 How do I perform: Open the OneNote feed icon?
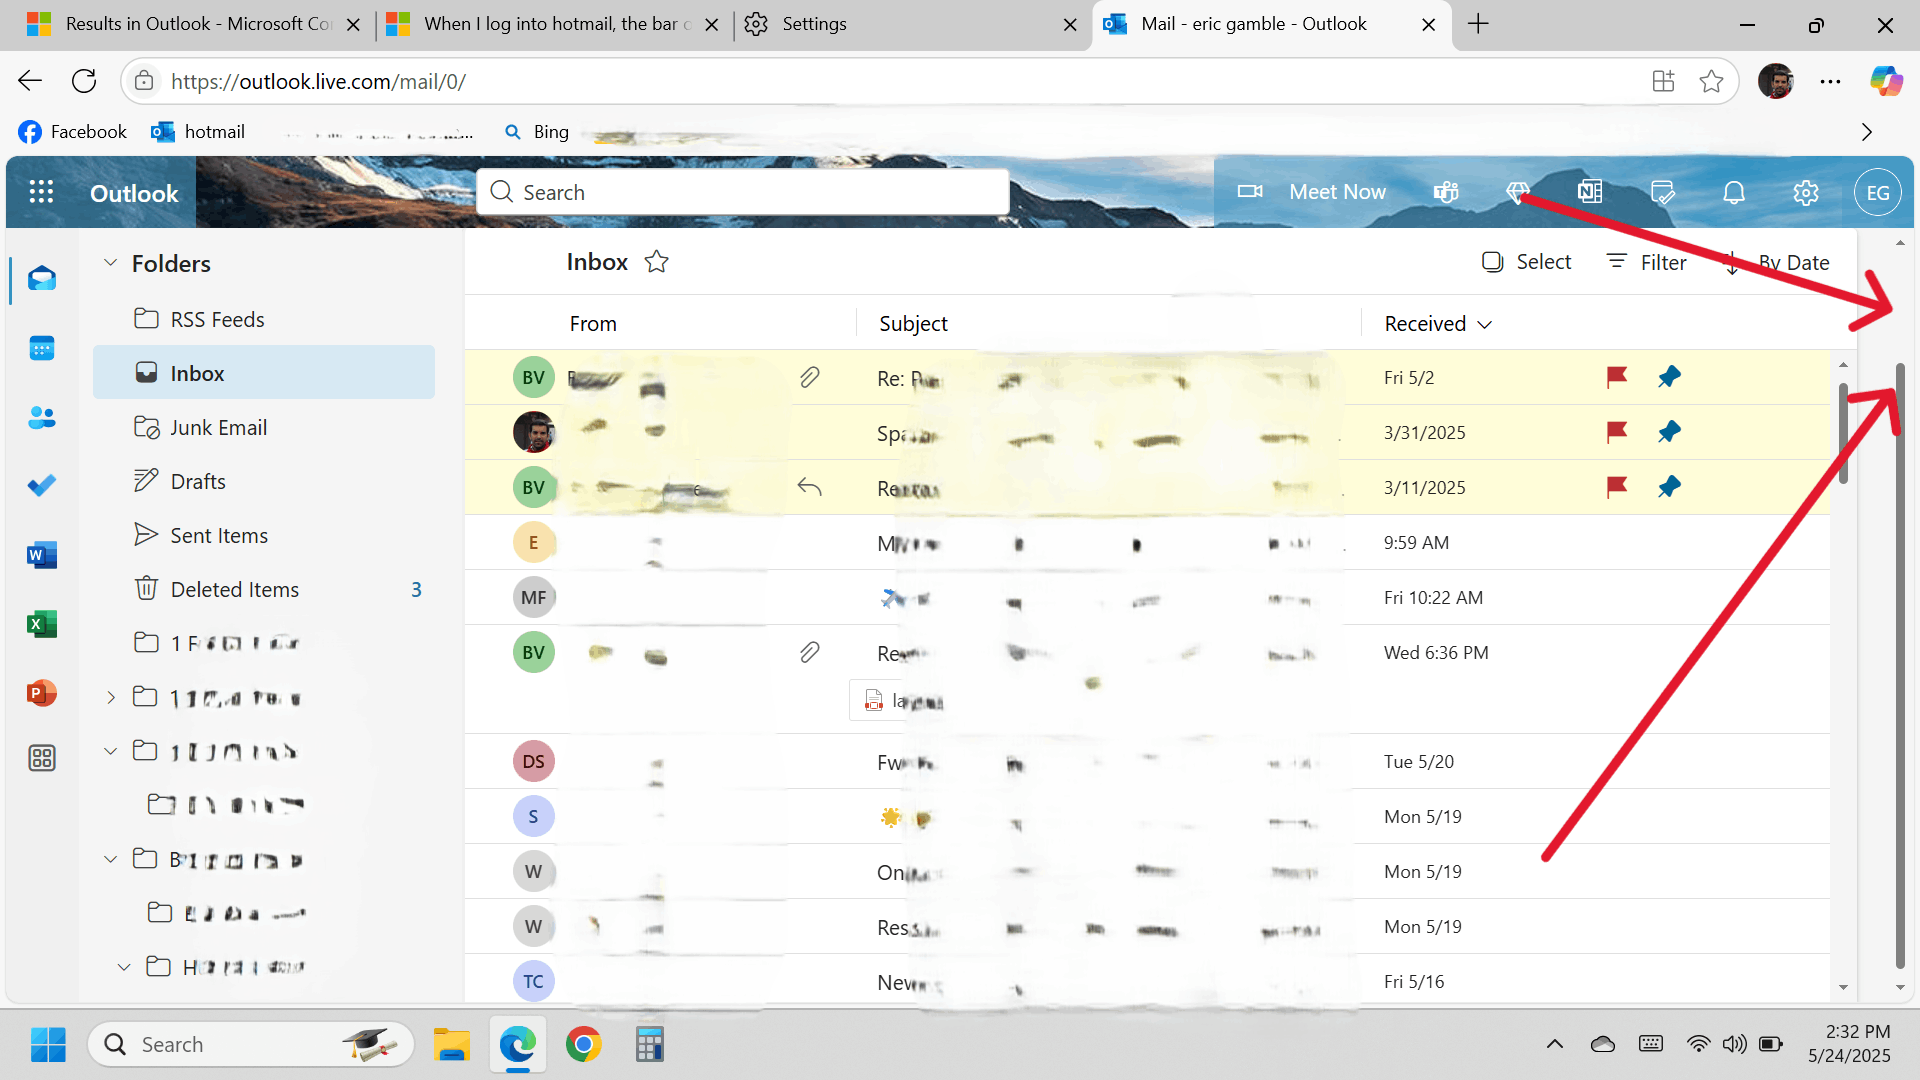(1590, 192)
